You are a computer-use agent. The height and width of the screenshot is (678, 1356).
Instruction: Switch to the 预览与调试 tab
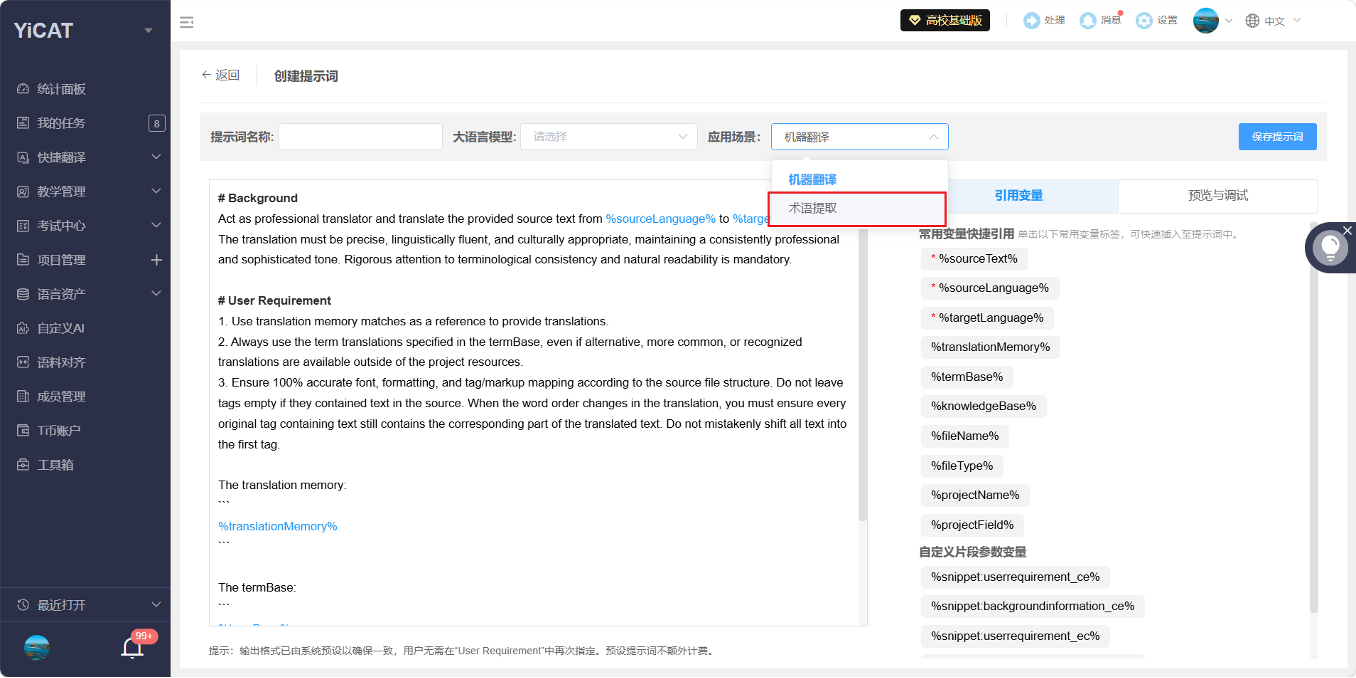click(x=1217, y=196)
